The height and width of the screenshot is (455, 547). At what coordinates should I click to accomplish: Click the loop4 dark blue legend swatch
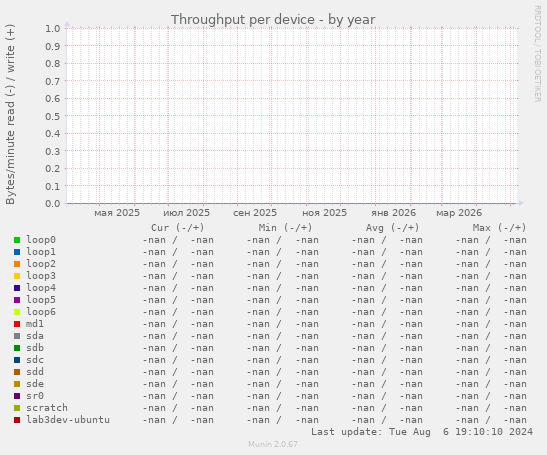tap(17, 288)
